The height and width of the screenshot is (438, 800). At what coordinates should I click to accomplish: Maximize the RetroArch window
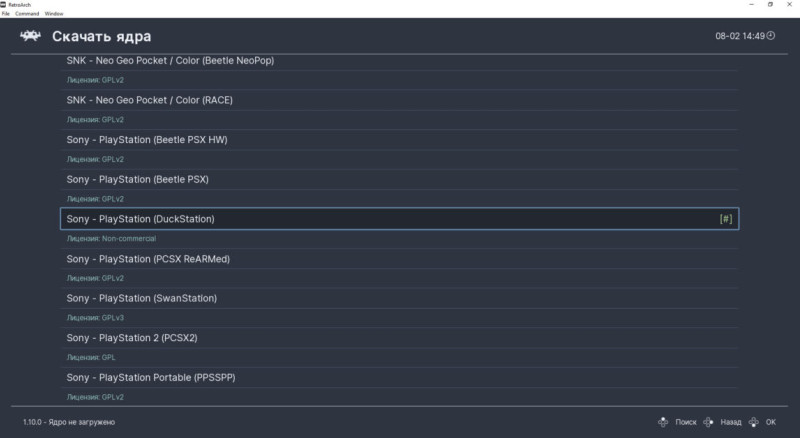click(x=770, y=4)
